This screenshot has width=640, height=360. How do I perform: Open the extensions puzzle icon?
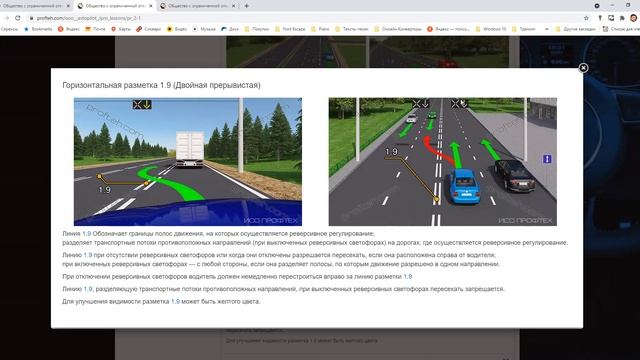[622, 18]
